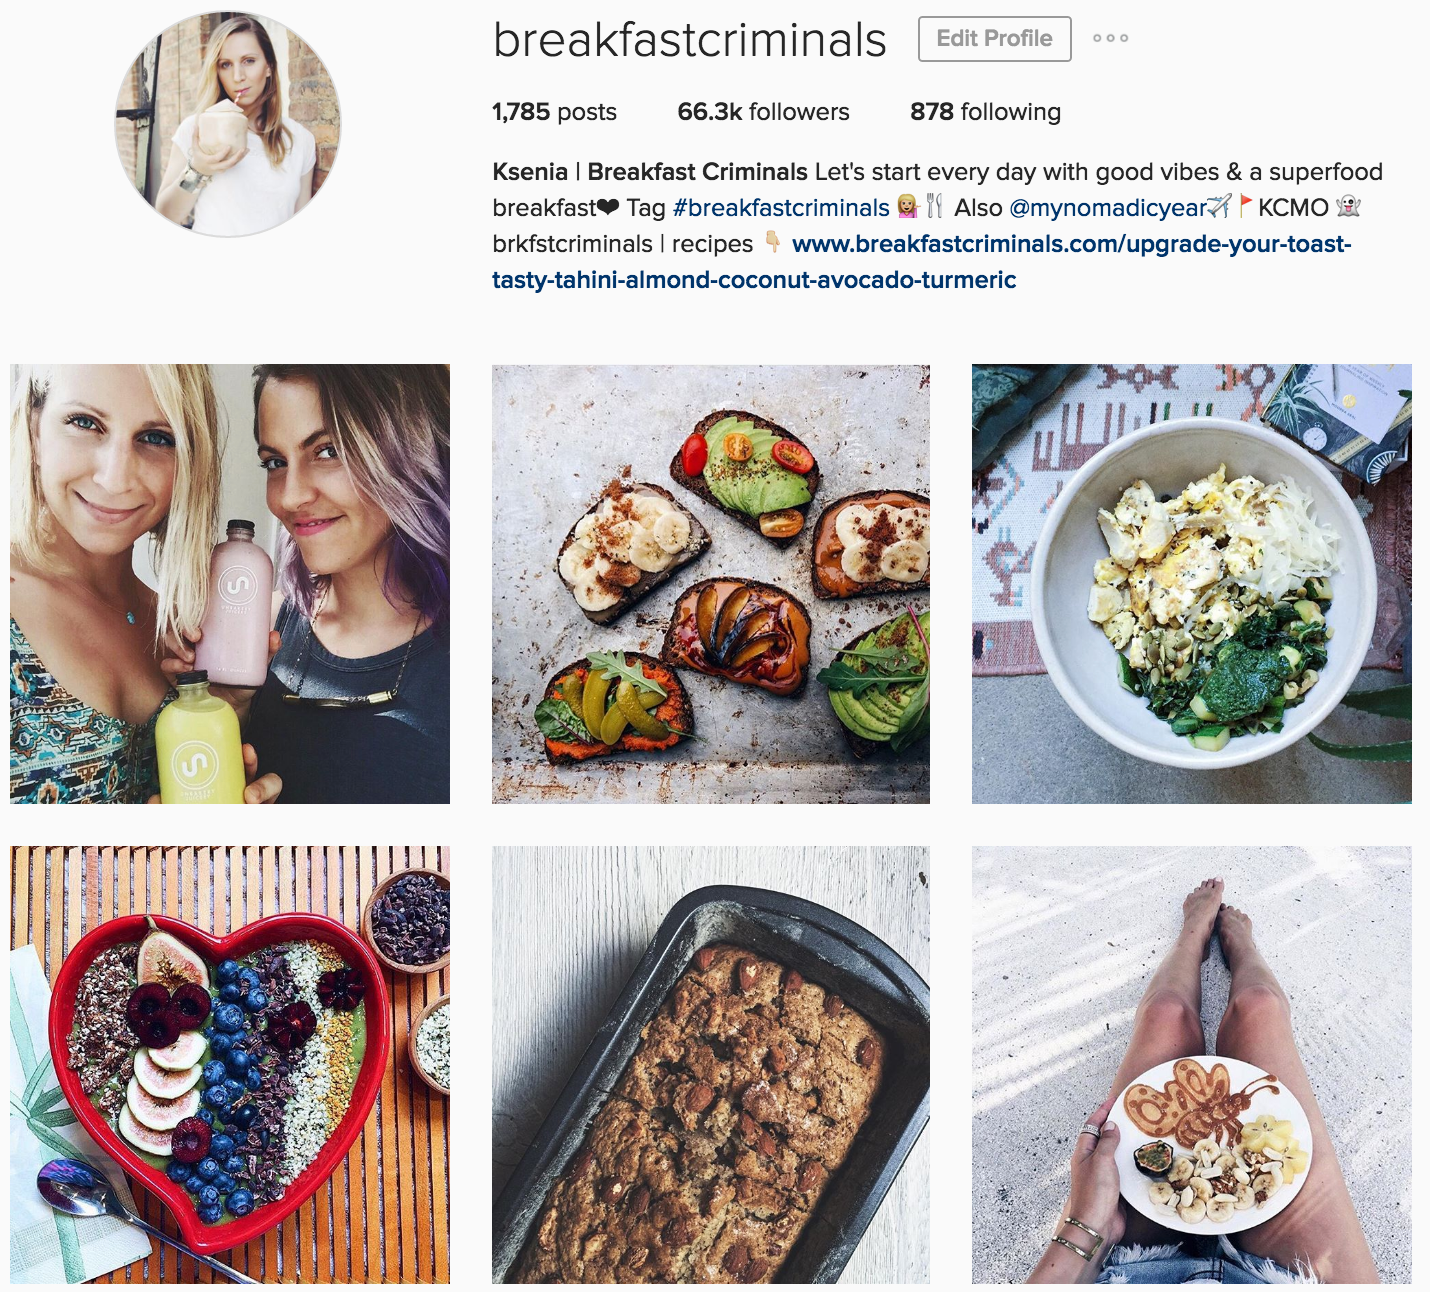
Task: Open the 878 following list
Action: click(x=985, y=112)
